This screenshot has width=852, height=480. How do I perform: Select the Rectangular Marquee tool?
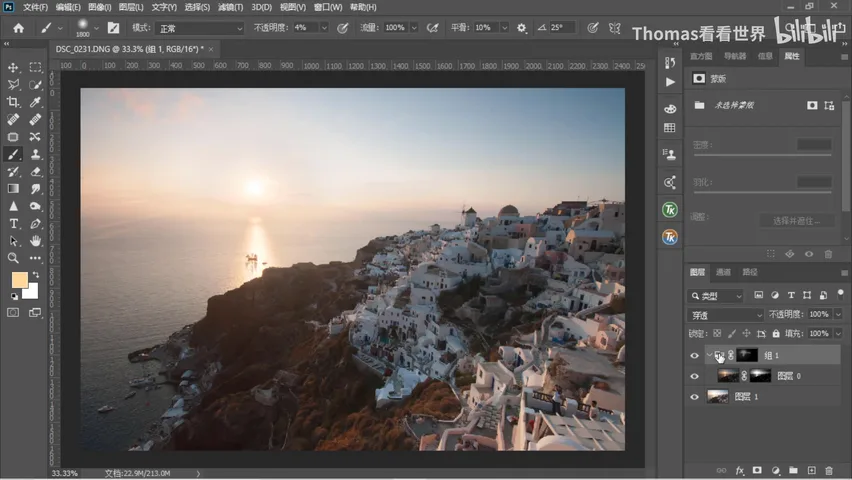point(35,67)
